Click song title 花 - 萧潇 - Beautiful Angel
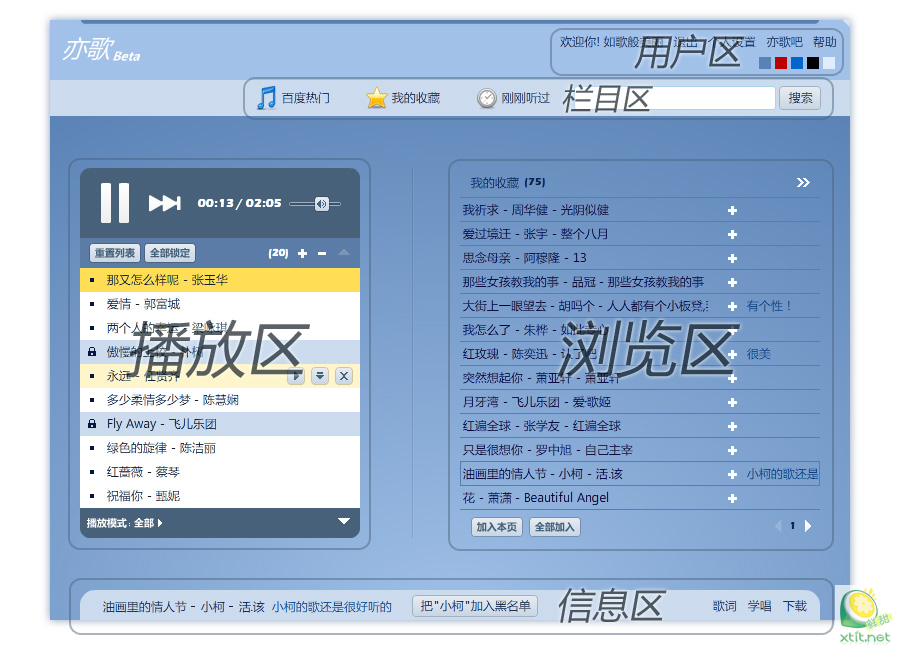900x650 pixels. (x=536, y=498)
